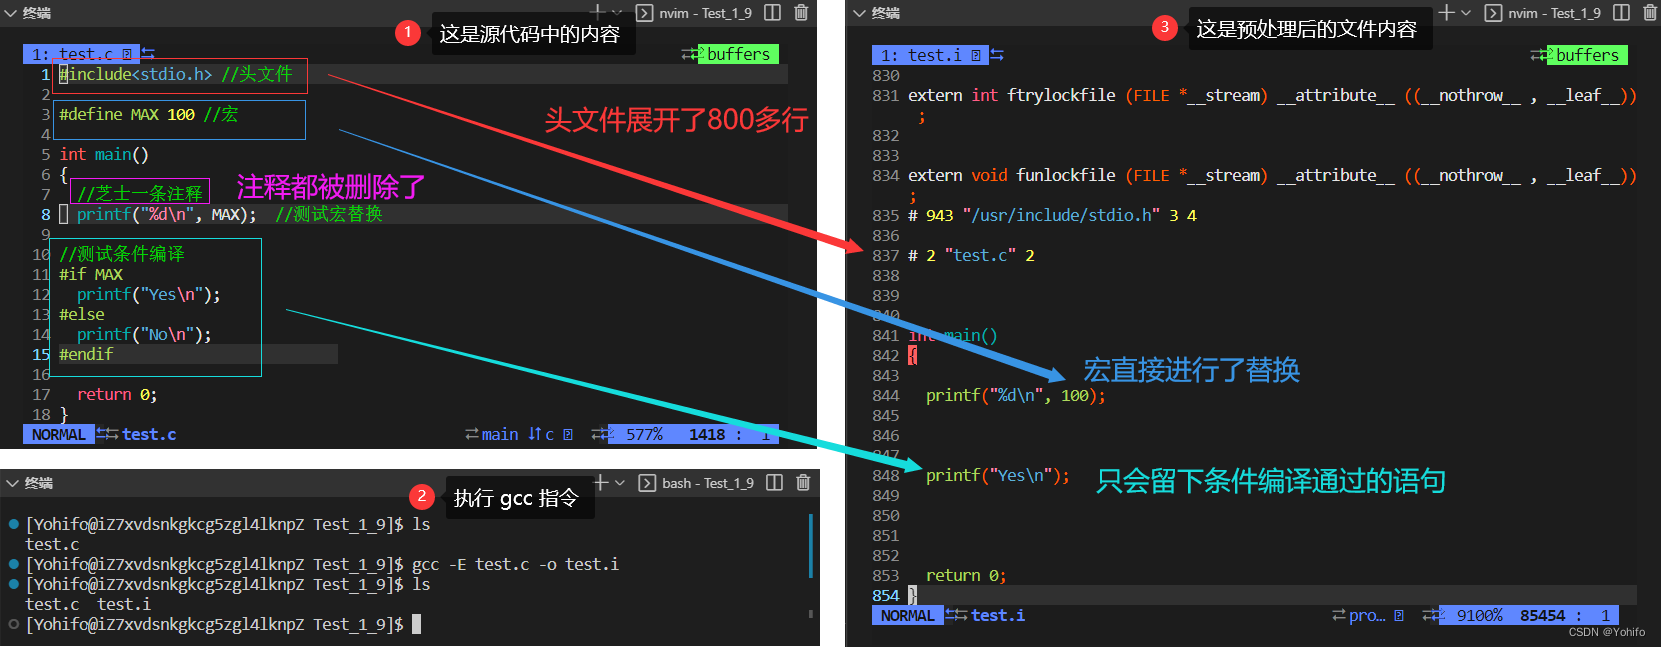Click the terminal icon beside bash label
1661x647 pixels.
[x=647, y=483]
